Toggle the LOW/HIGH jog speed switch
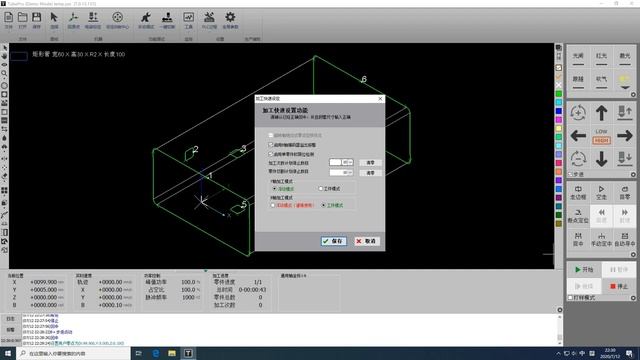This screenshot has width=640, height=360. 601,136
